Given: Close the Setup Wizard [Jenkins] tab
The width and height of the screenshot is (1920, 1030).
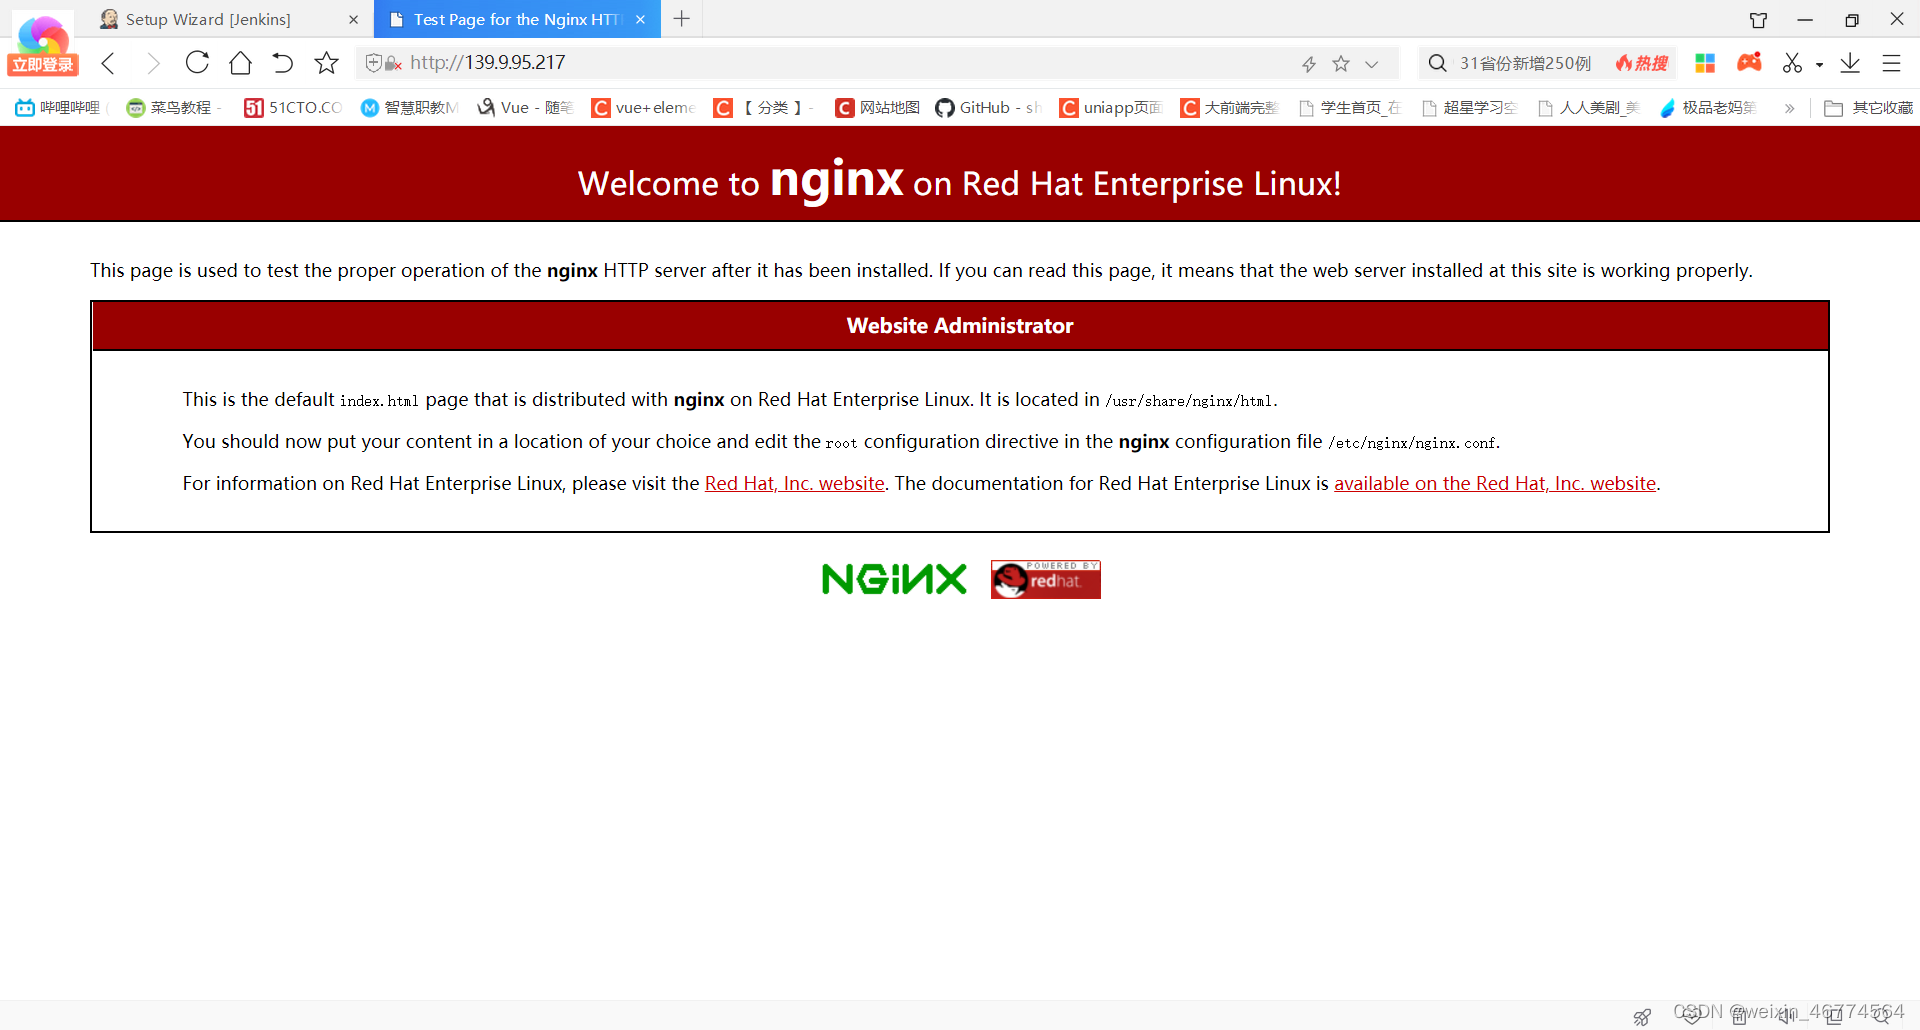Looking at the screenshot, I should [x=353, y=19].
